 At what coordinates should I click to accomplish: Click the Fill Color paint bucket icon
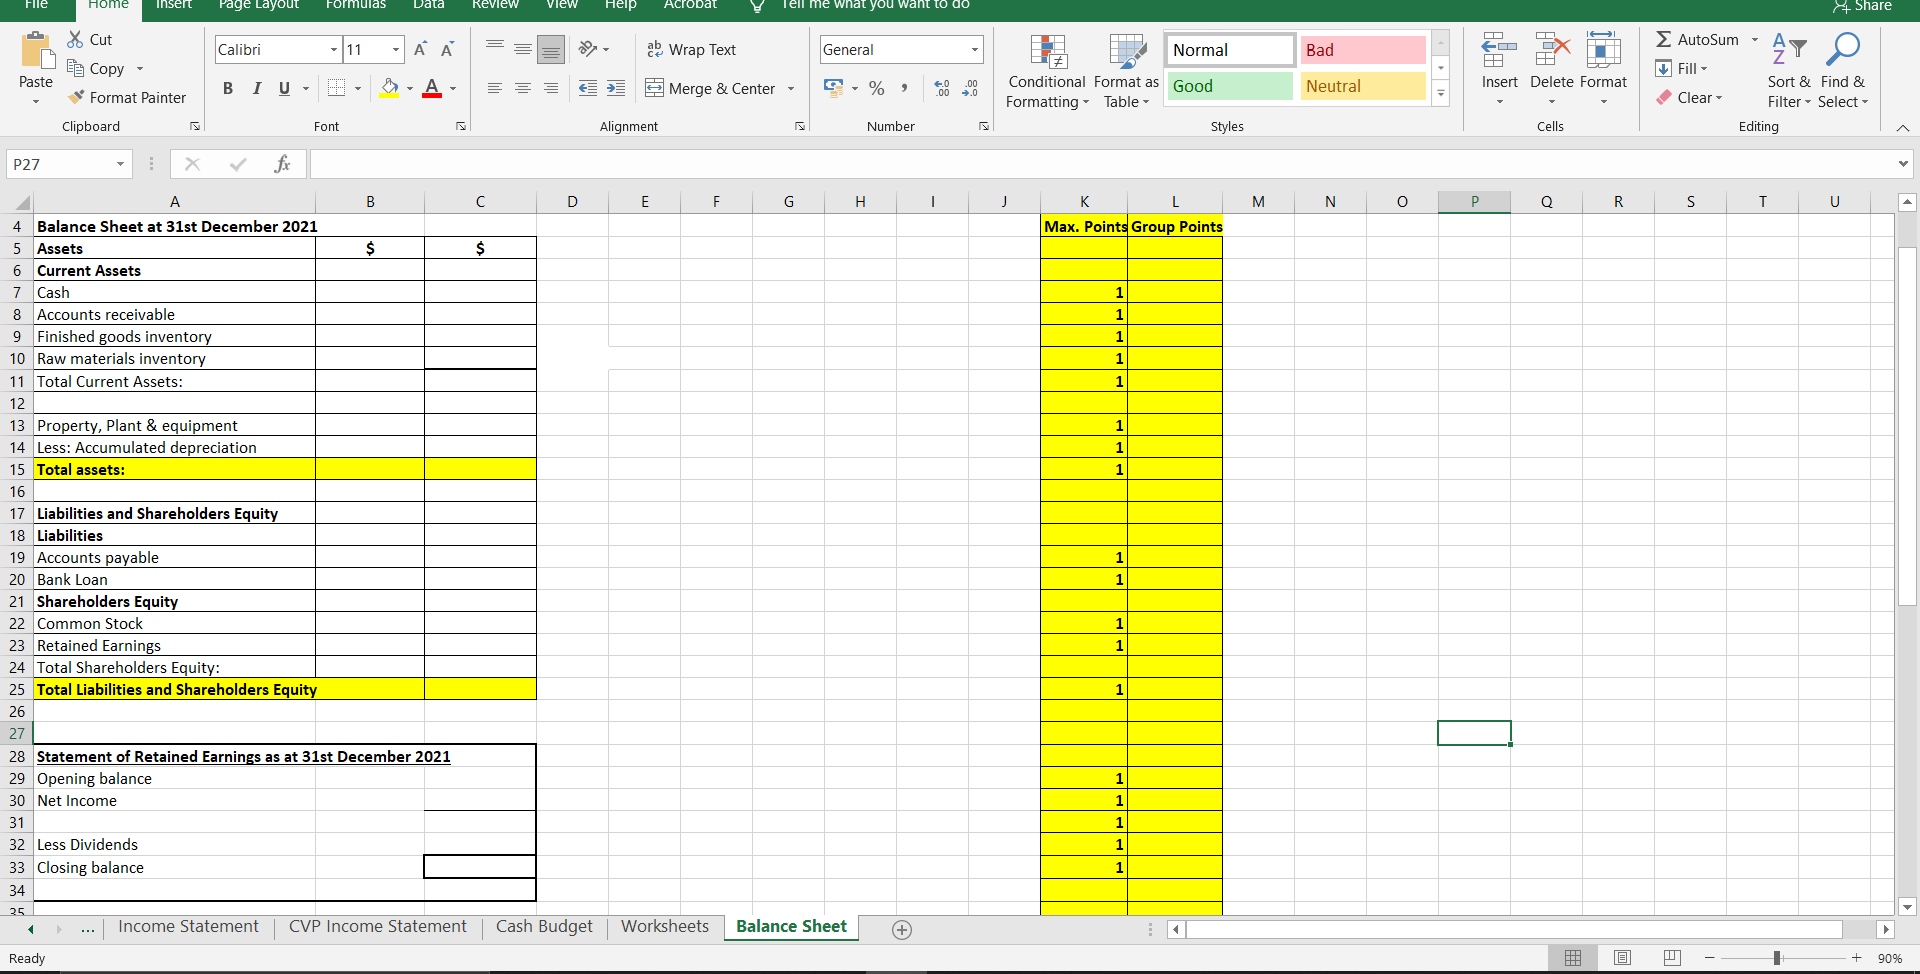[x=390, y=88]
